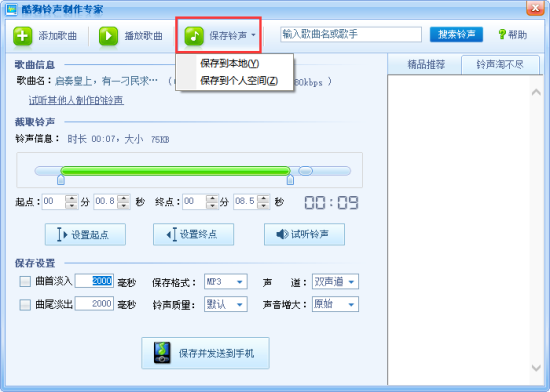Image resolution: width=550 pixels, height=392 pixels.
Task: Switch to the 铃声淘不尽 tab
Action: coord(500,65)
